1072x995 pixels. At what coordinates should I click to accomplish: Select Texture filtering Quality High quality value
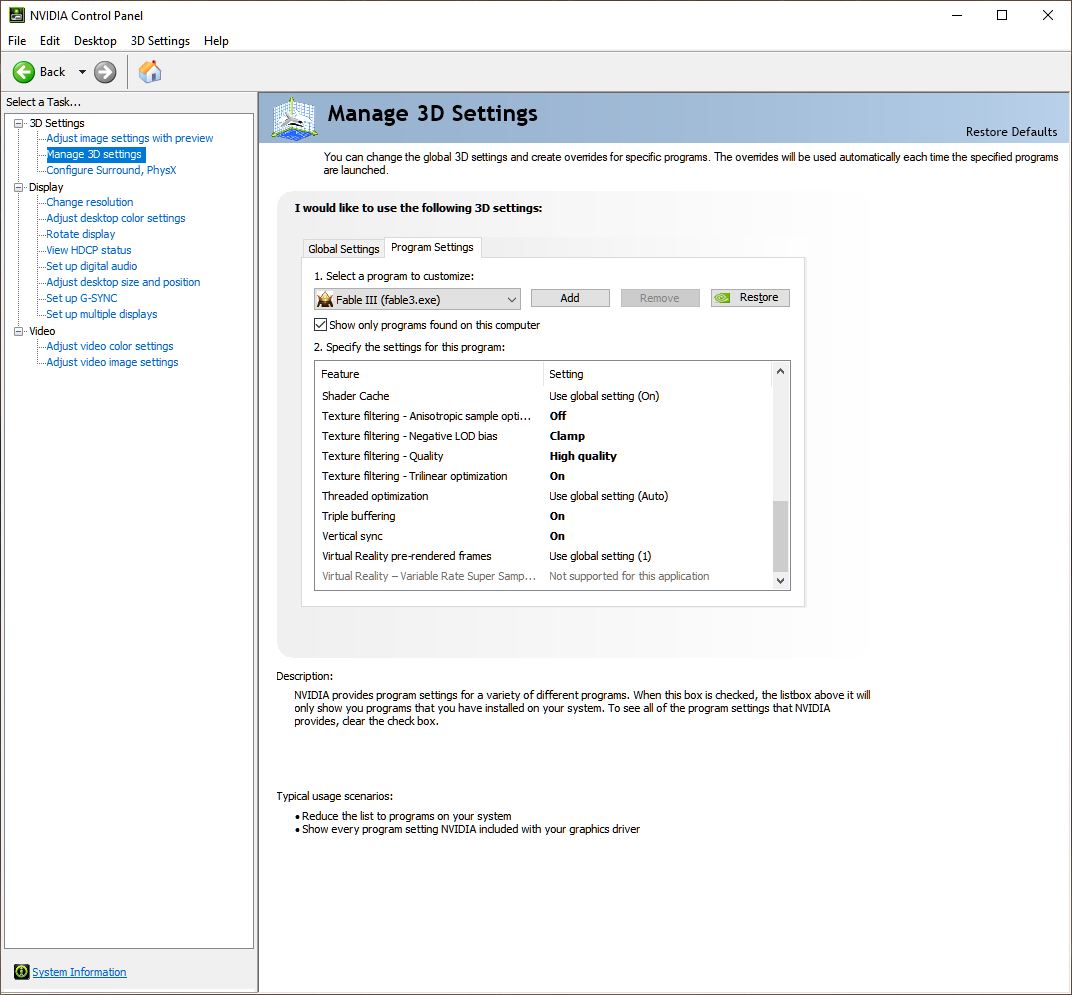(x=582, y=456)
